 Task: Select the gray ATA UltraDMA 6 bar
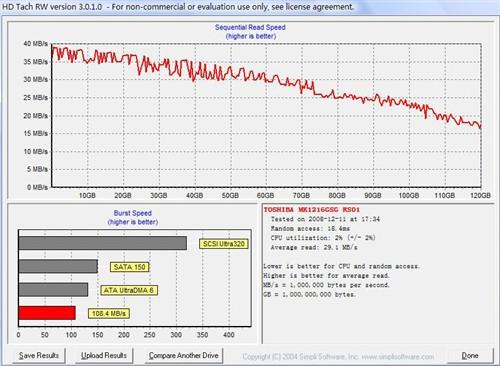point(53,290)
